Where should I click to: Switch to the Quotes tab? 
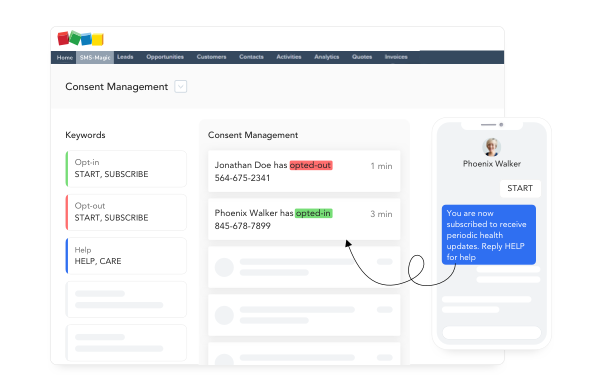point(362,57)
